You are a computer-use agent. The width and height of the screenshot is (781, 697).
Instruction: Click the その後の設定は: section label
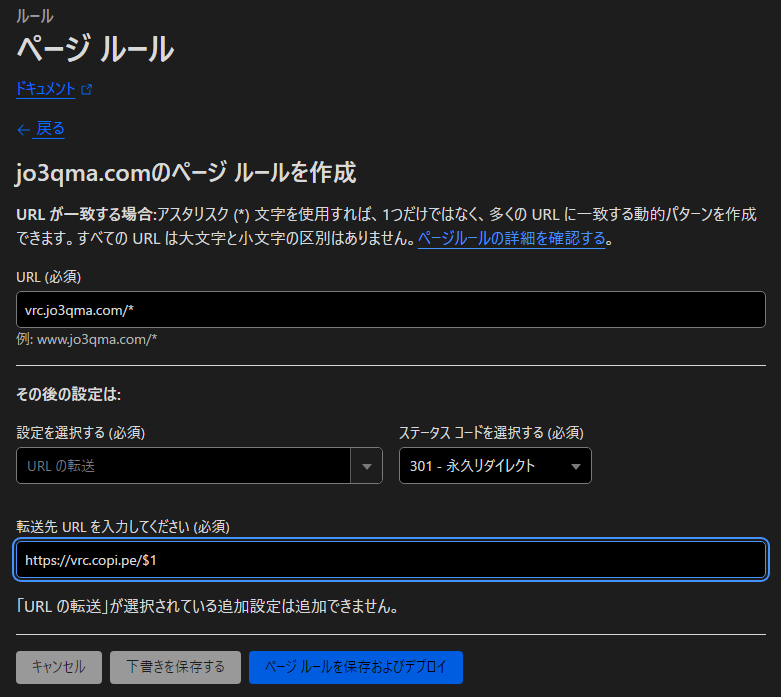point(69,394)
